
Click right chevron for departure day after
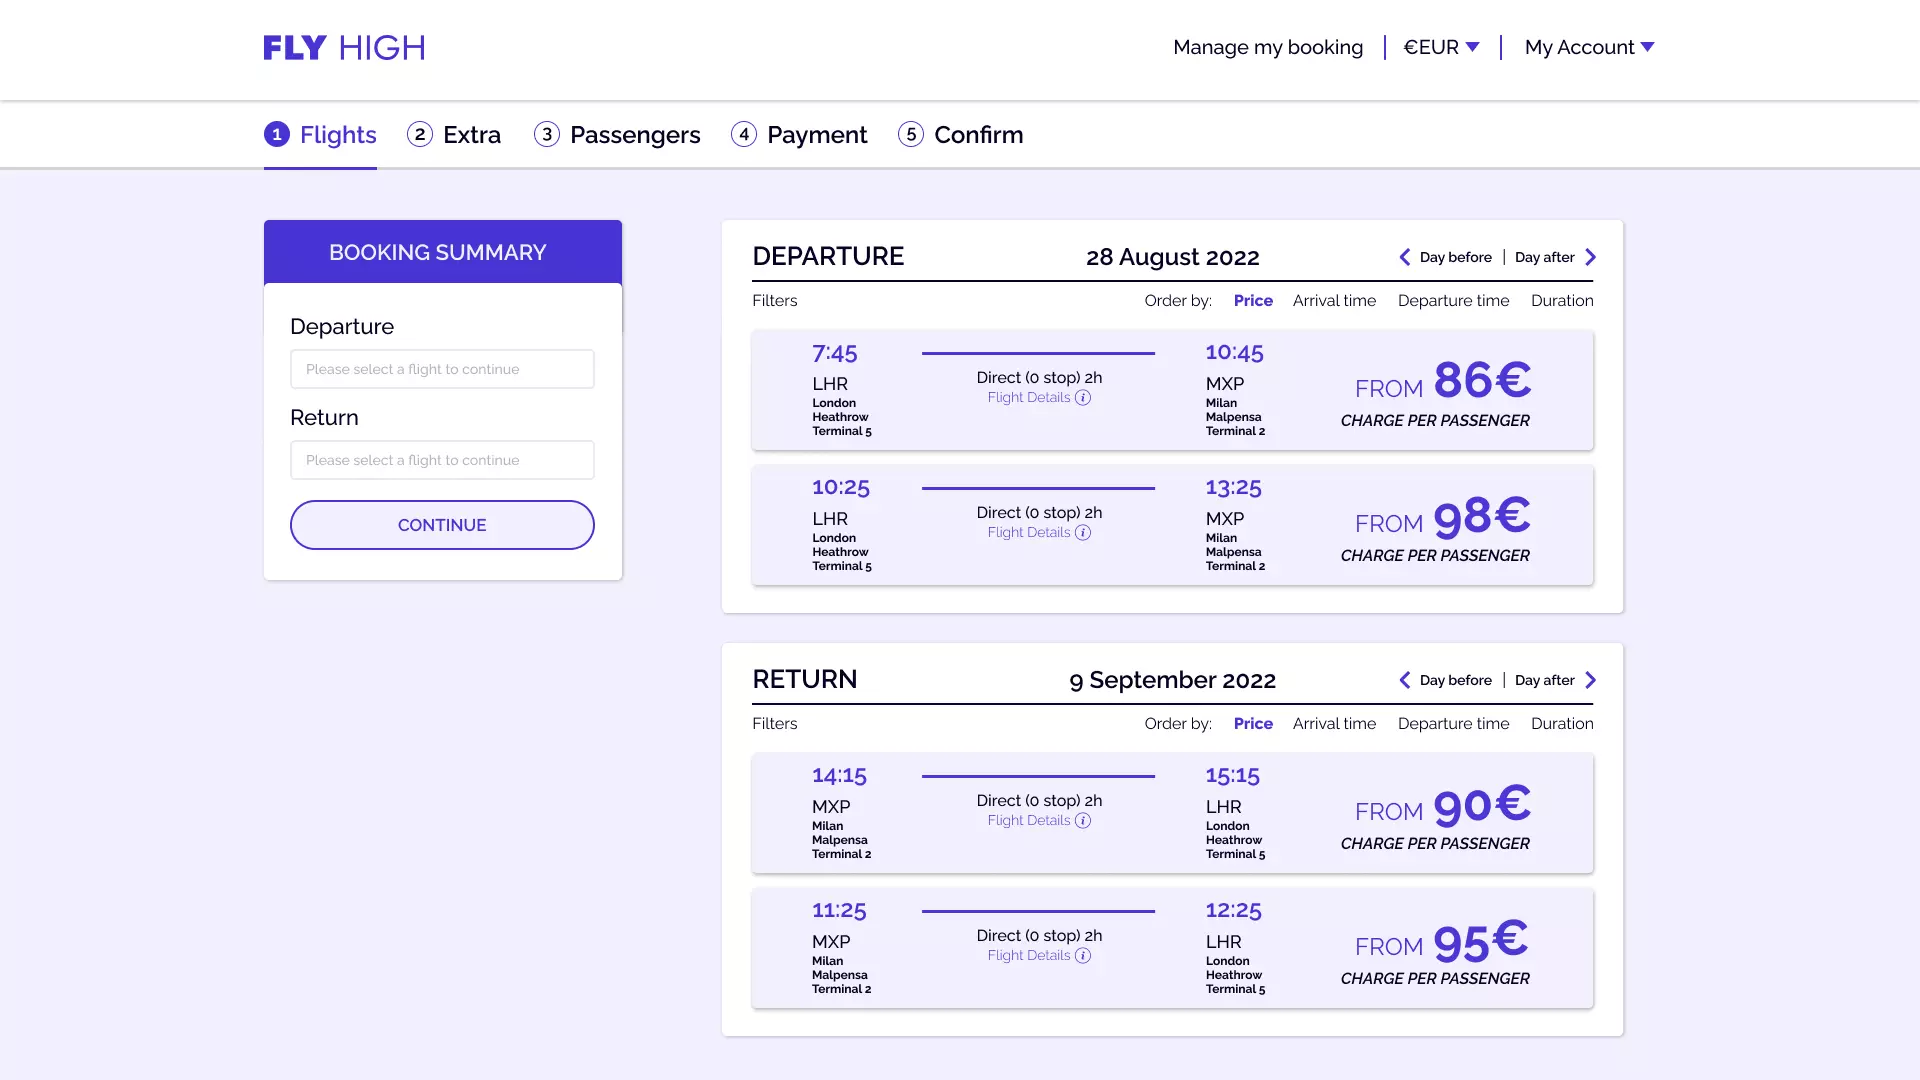[x=1590, y=257]
